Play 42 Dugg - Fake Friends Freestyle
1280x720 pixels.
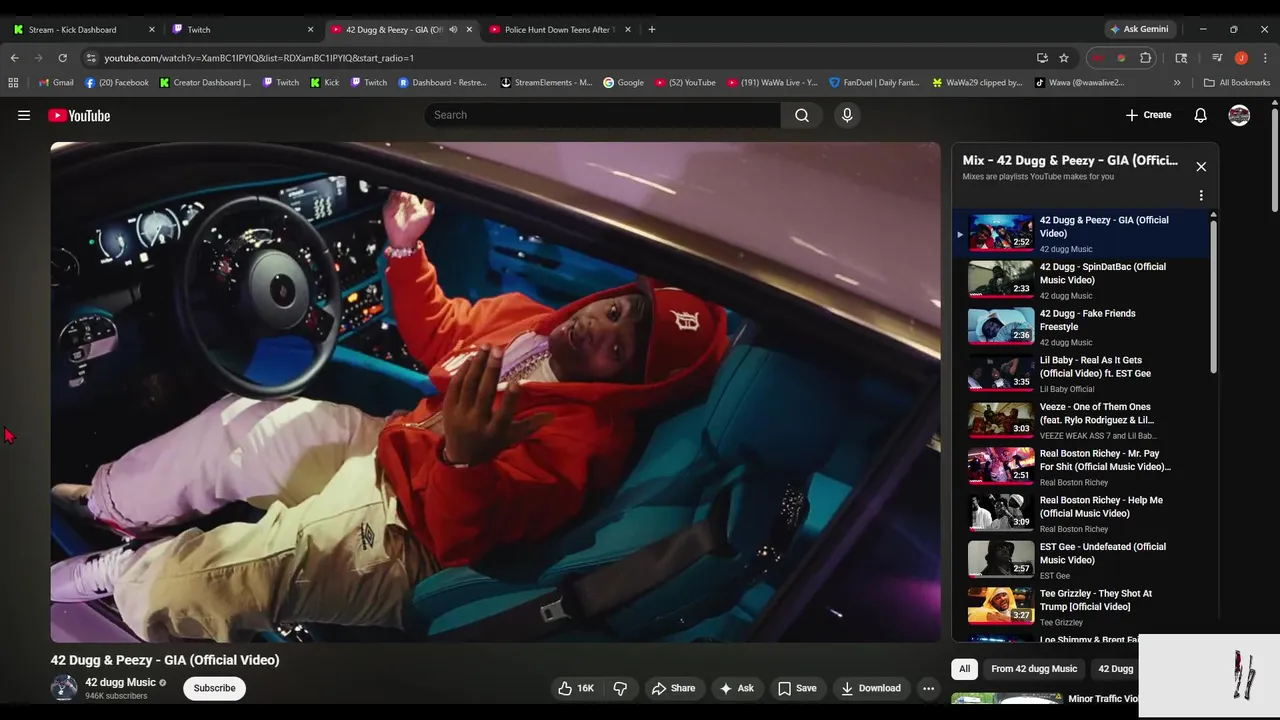[1080, 327]
